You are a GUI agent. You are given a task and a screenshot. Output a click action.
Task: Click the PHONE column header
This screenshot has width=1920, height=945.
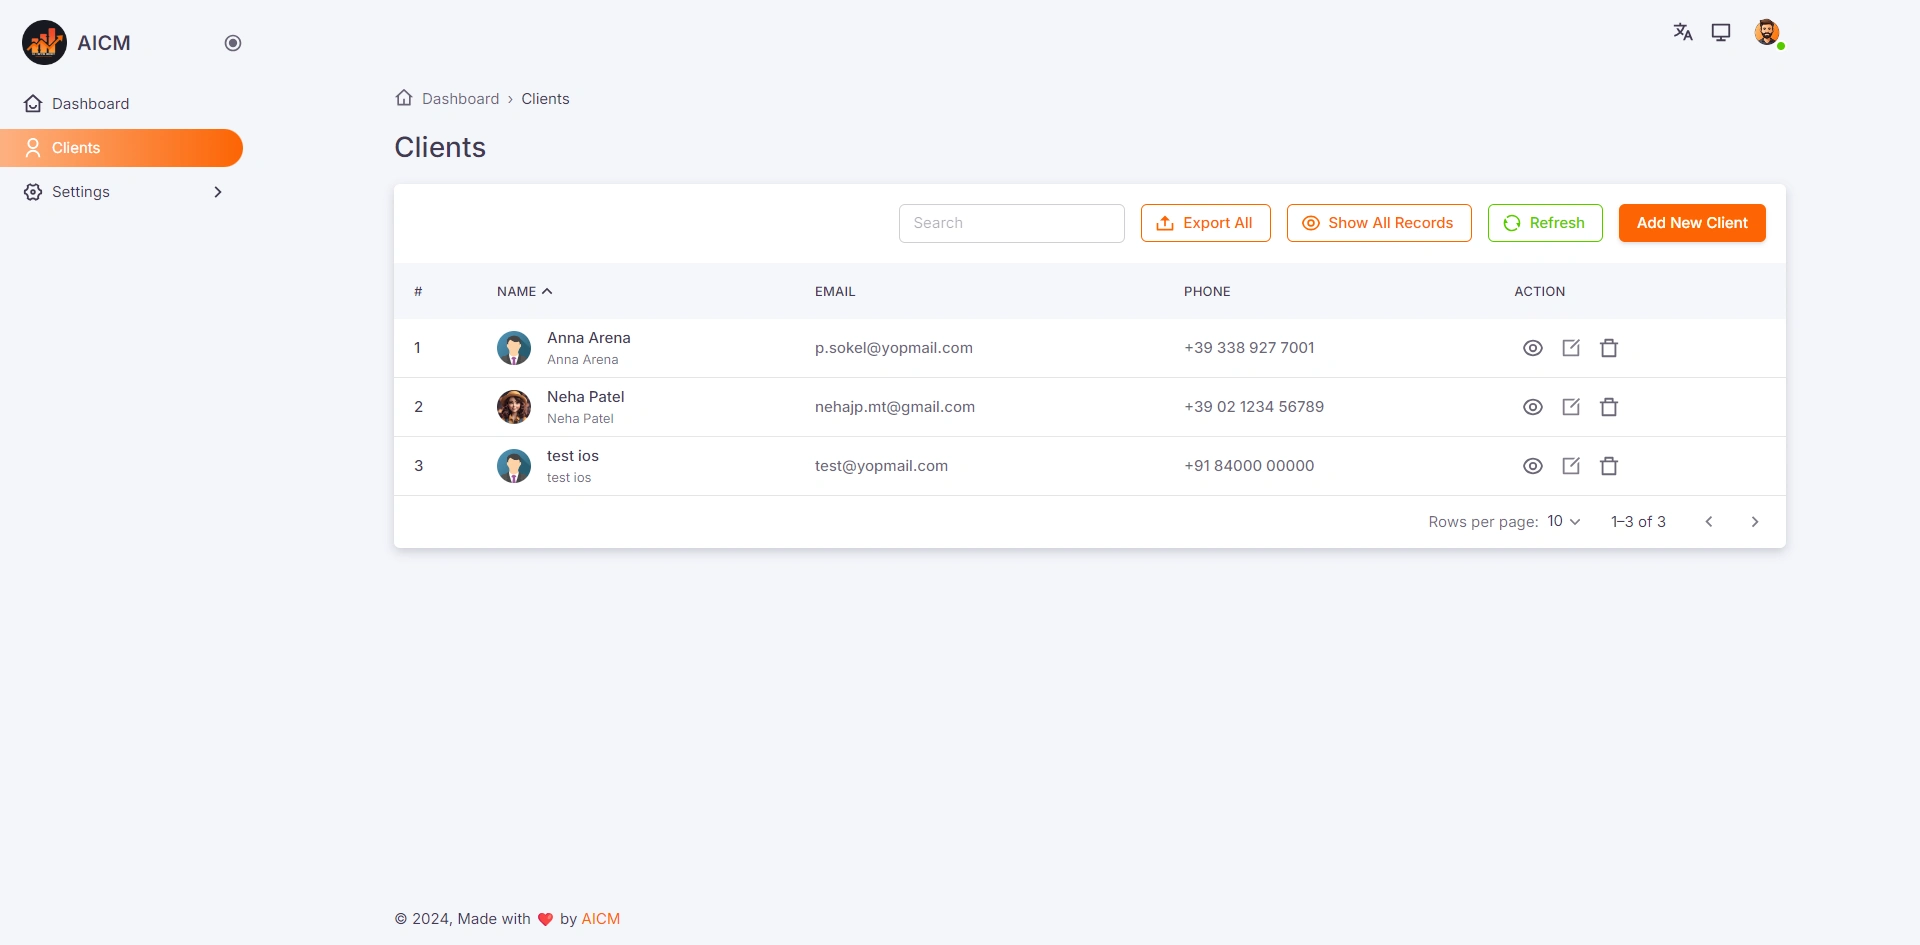[x=1207, y=292]
